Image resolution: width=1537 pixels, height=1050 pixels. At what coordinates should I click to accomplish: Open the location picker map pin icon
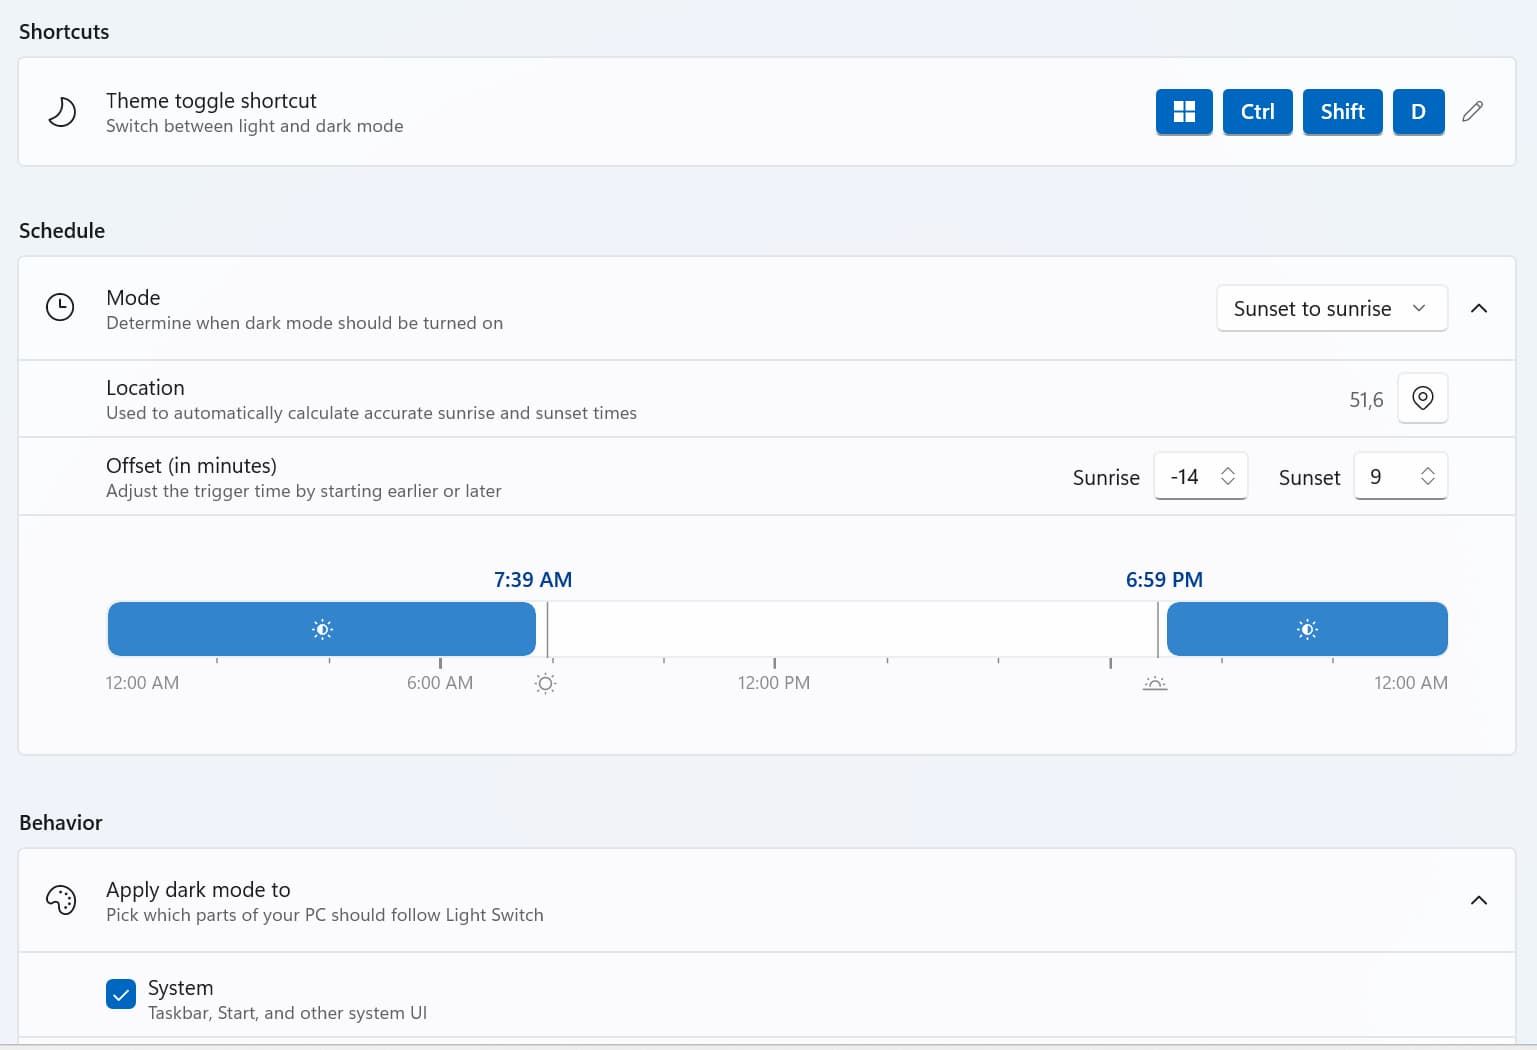1422,398
